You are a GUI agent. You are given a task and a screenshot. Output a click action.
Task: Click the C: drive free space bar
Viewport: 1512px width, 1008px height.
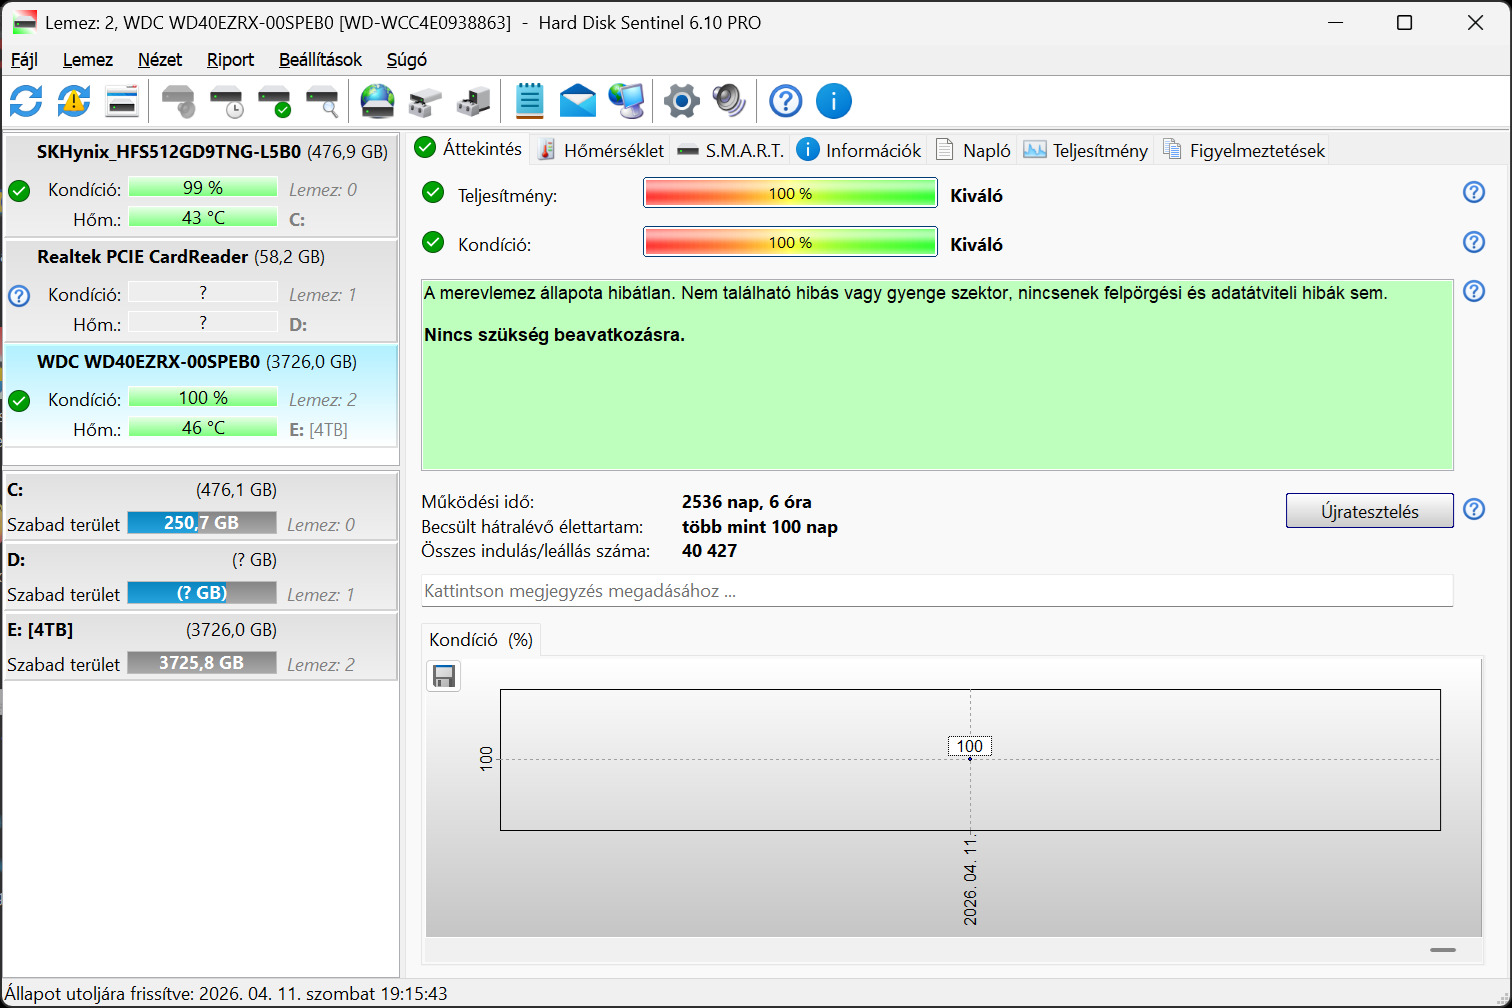coord(202,523)
